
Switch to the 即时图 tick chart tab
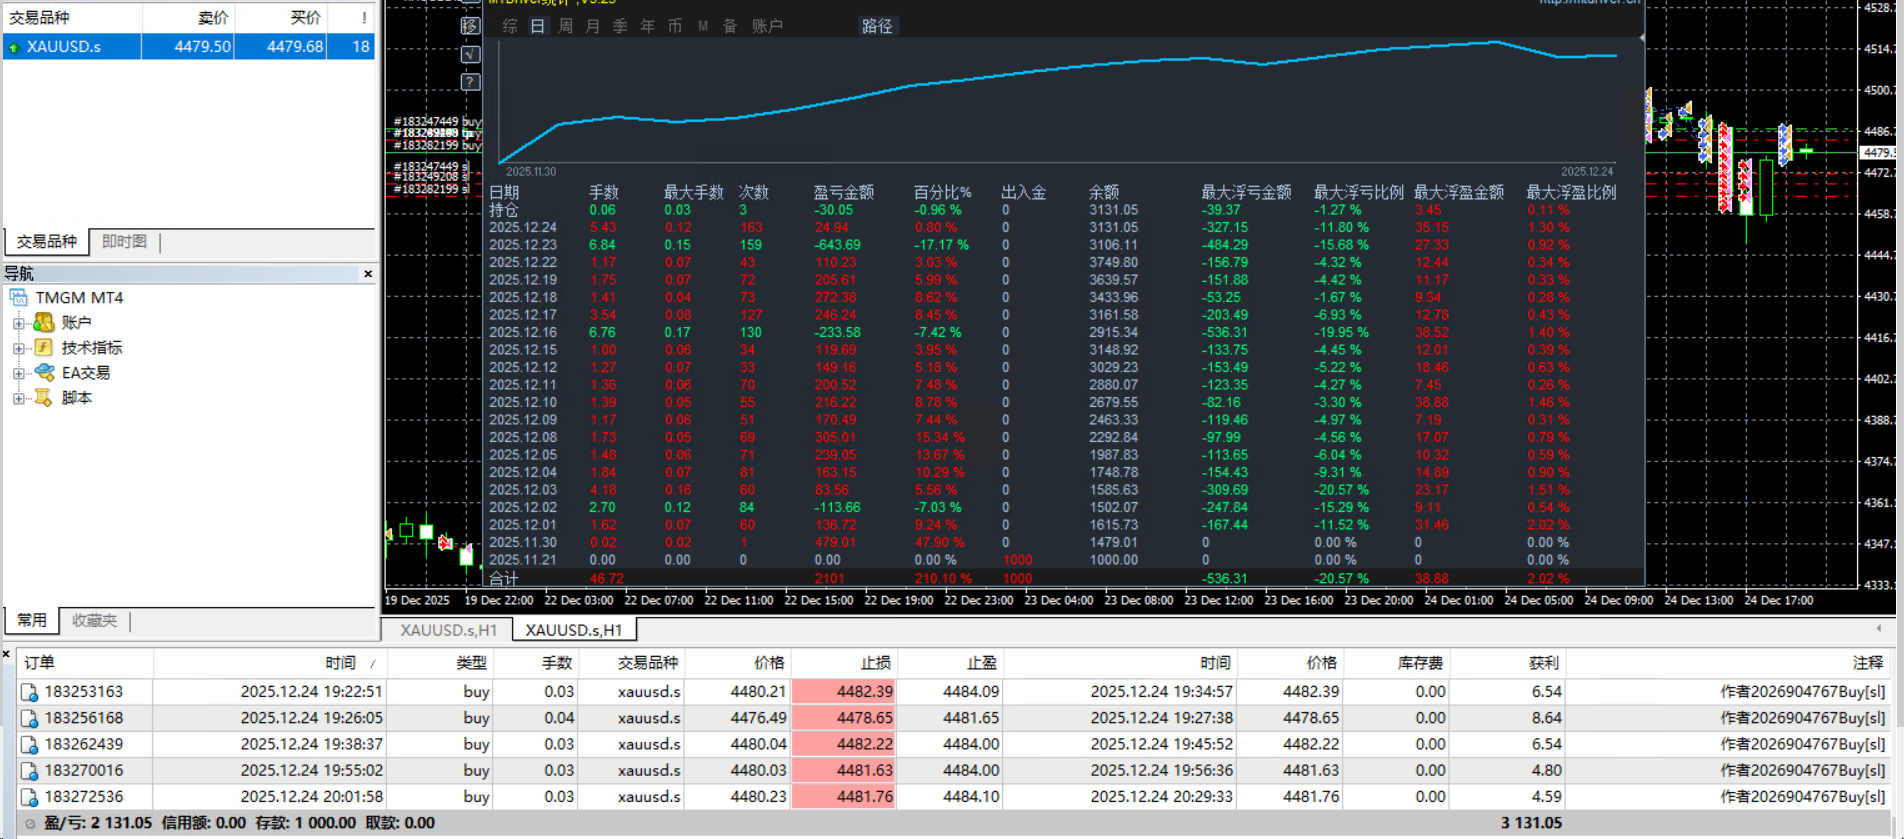point(124,241)
